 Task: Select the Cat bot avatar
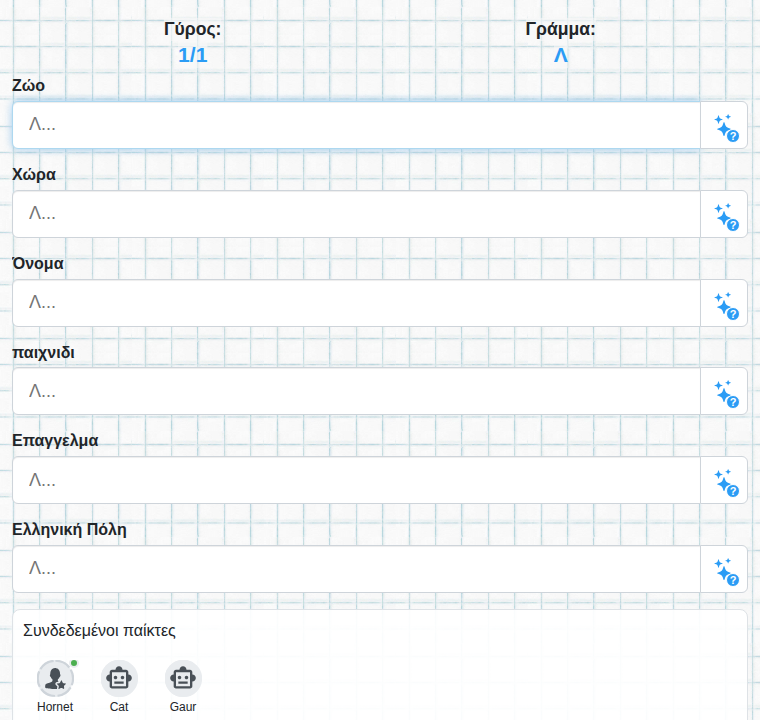(119, 678)
